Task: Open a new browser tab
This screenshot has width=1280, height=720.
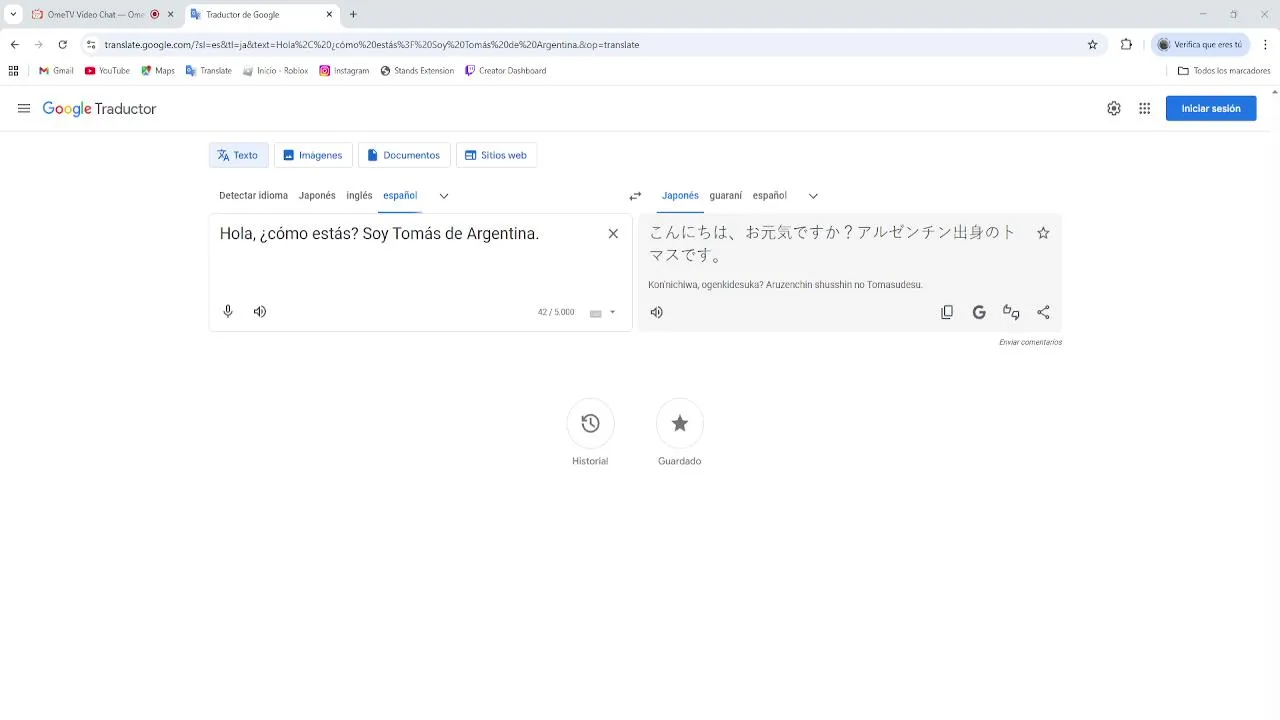Action: (353, 15)
